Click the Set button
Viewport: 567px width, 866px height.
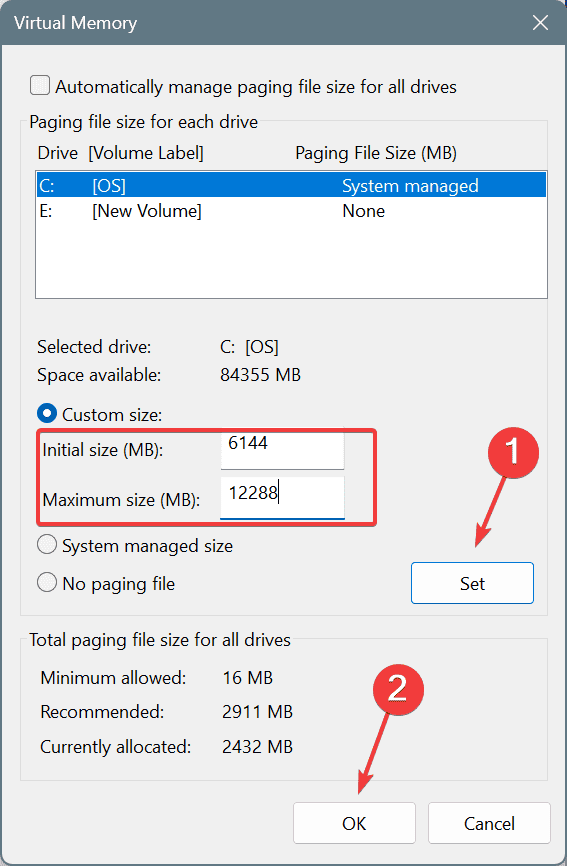472,583
